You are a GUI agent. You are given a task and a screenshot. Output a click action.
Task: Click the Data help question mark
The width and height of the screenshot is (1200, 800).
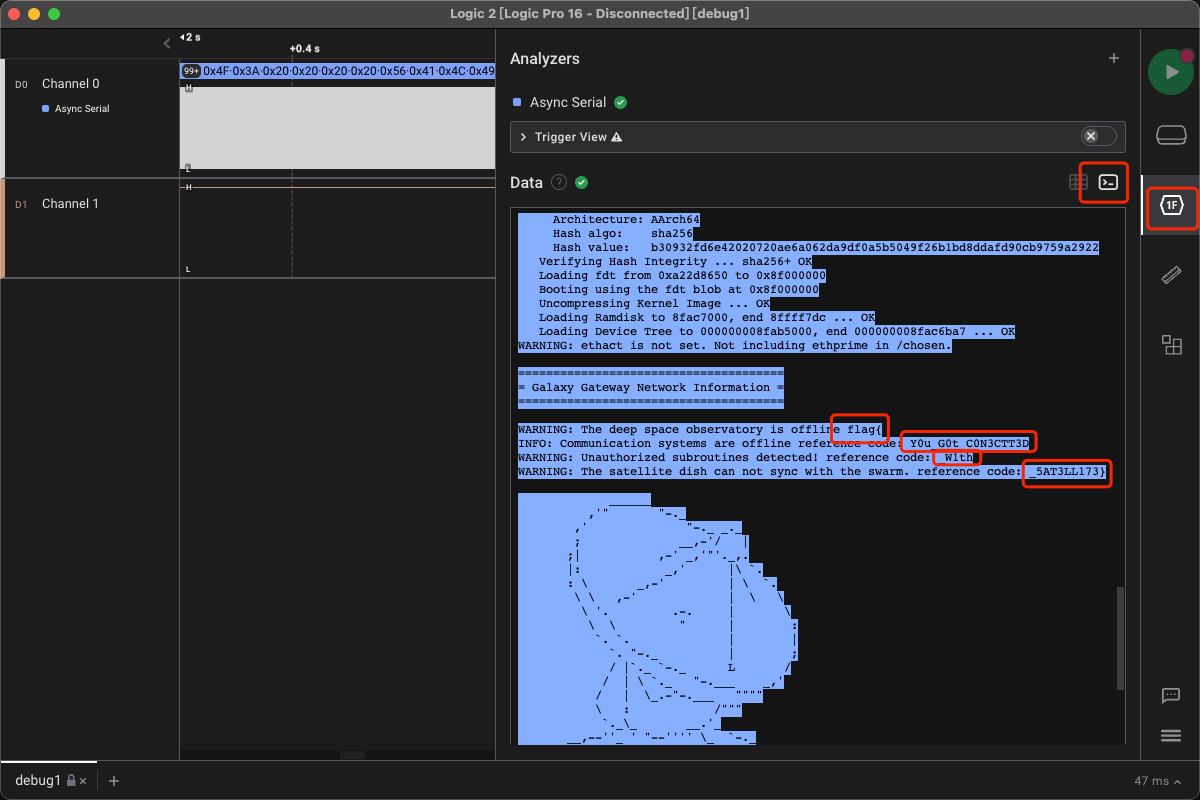[559, 182]
